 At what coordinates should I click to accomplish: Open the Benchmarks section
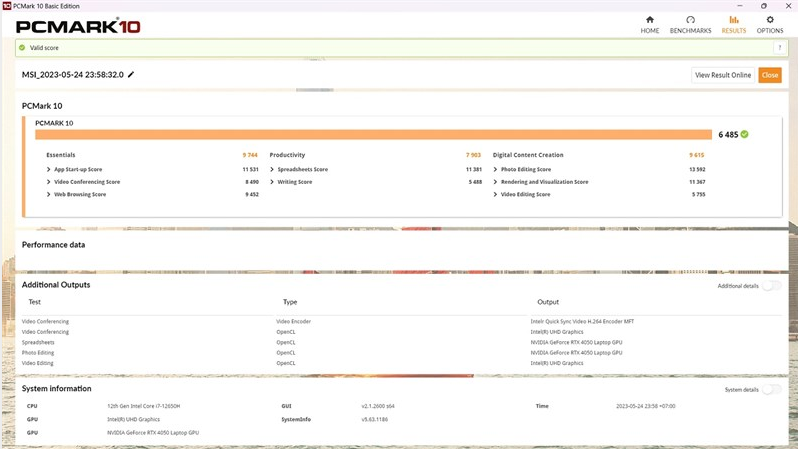[690, 24]
